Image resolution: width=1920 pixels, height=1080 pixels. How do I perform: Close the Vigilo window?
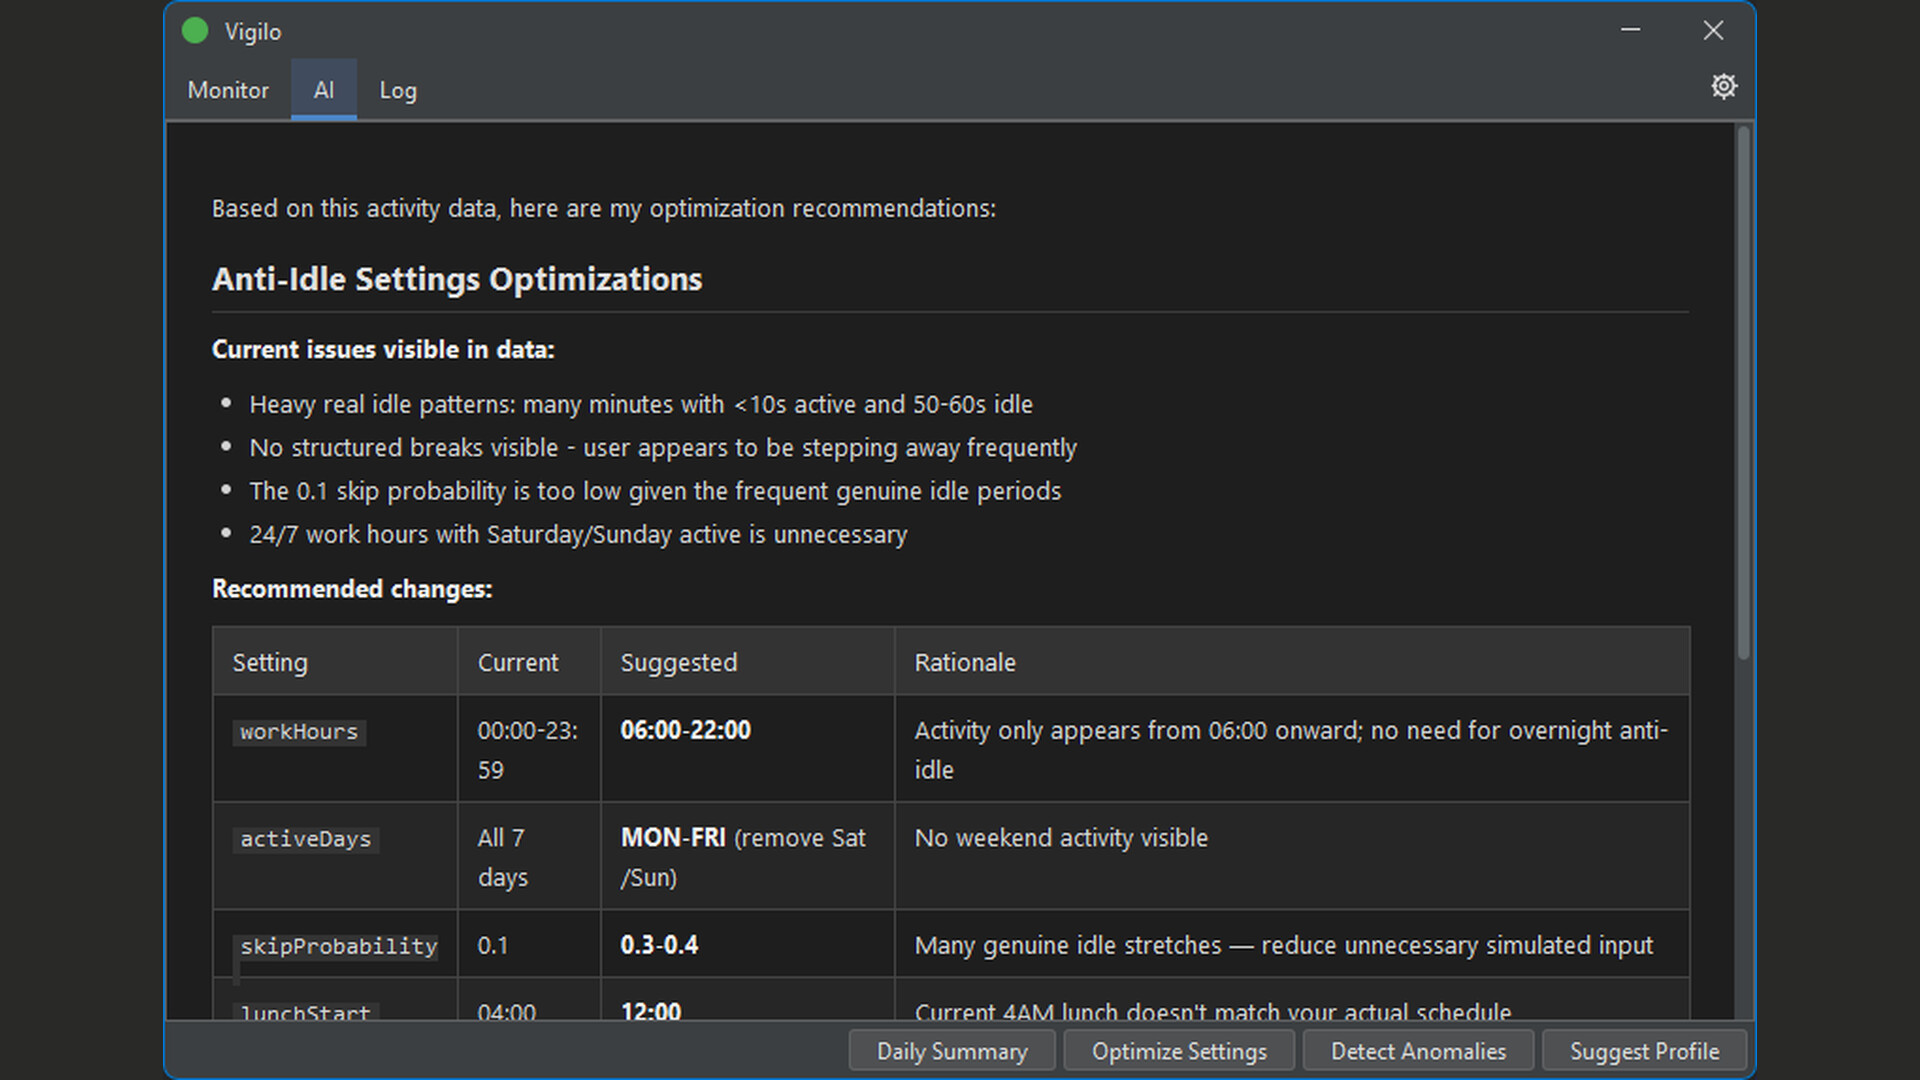[x=1713, y=31]
